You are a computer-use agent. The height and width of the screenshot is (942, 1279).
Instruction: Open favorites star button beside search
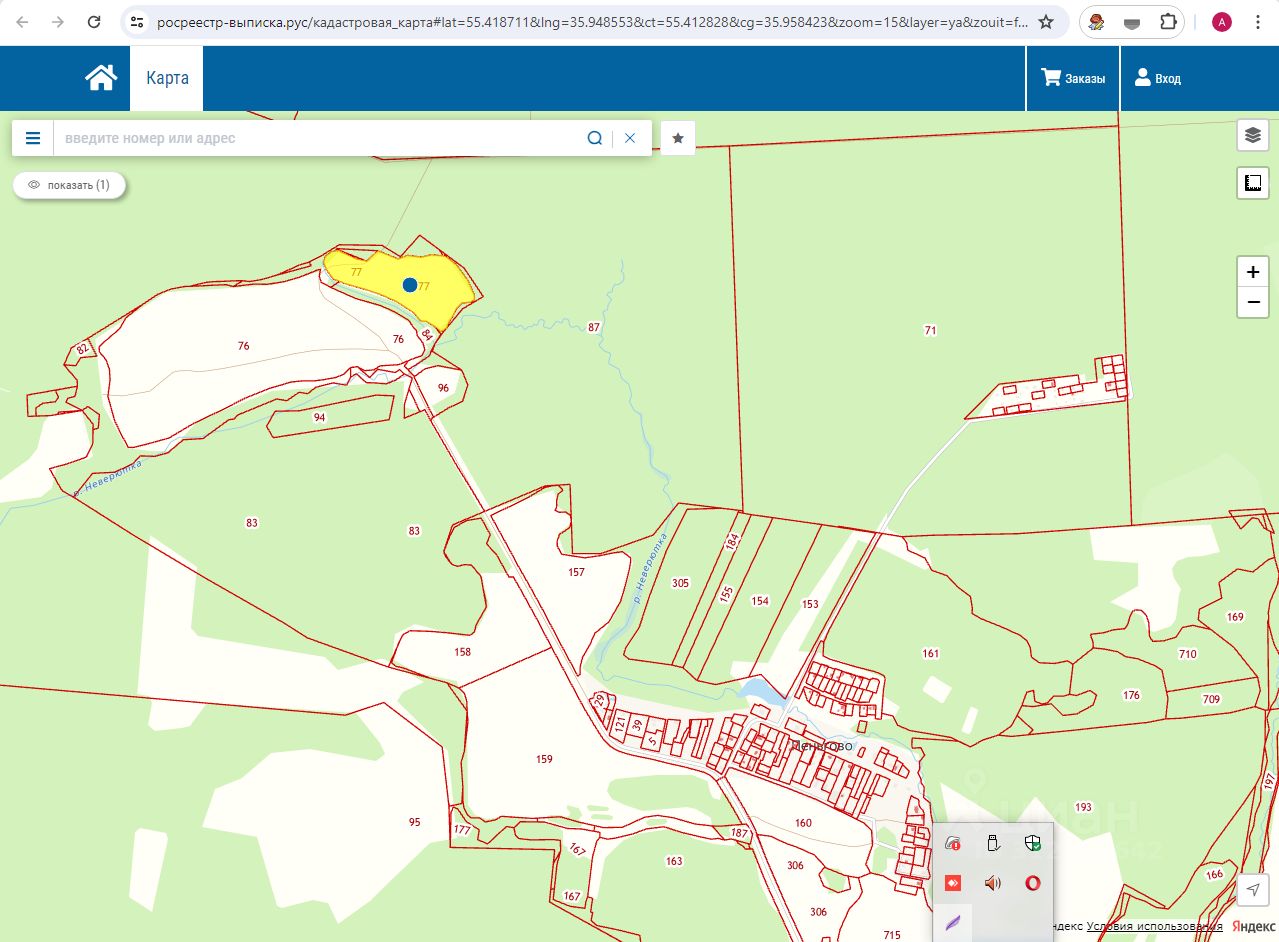click(678, 138)
